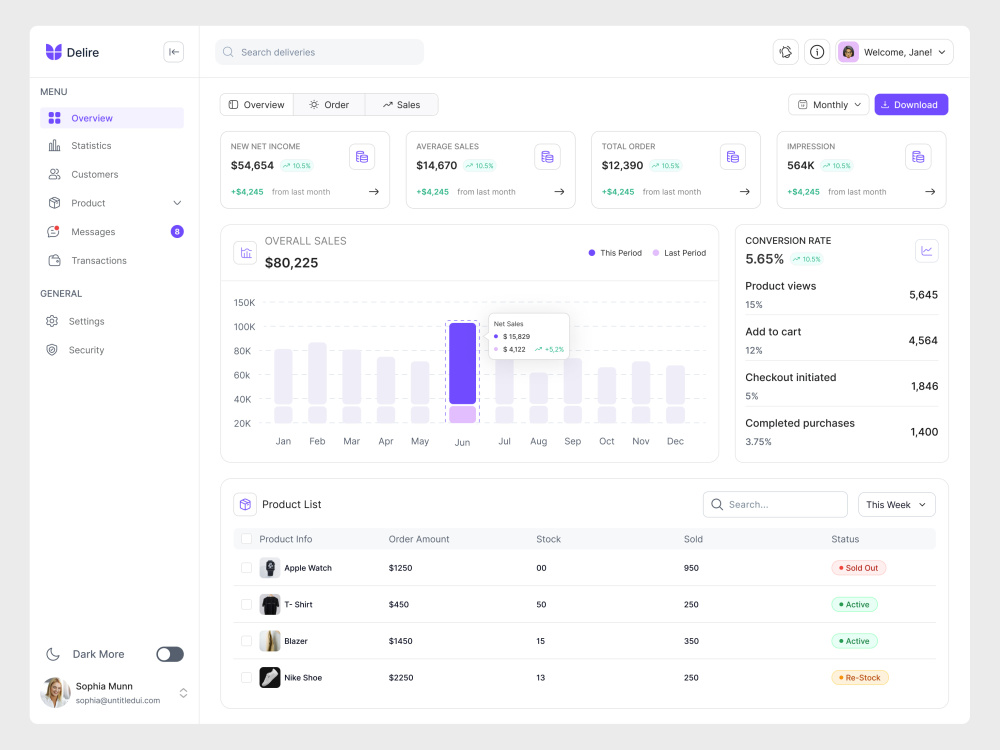Open the Monthly period dropdown
Image resolution: width=1000 pixels, height=750 pixels.
coord(828,105)
